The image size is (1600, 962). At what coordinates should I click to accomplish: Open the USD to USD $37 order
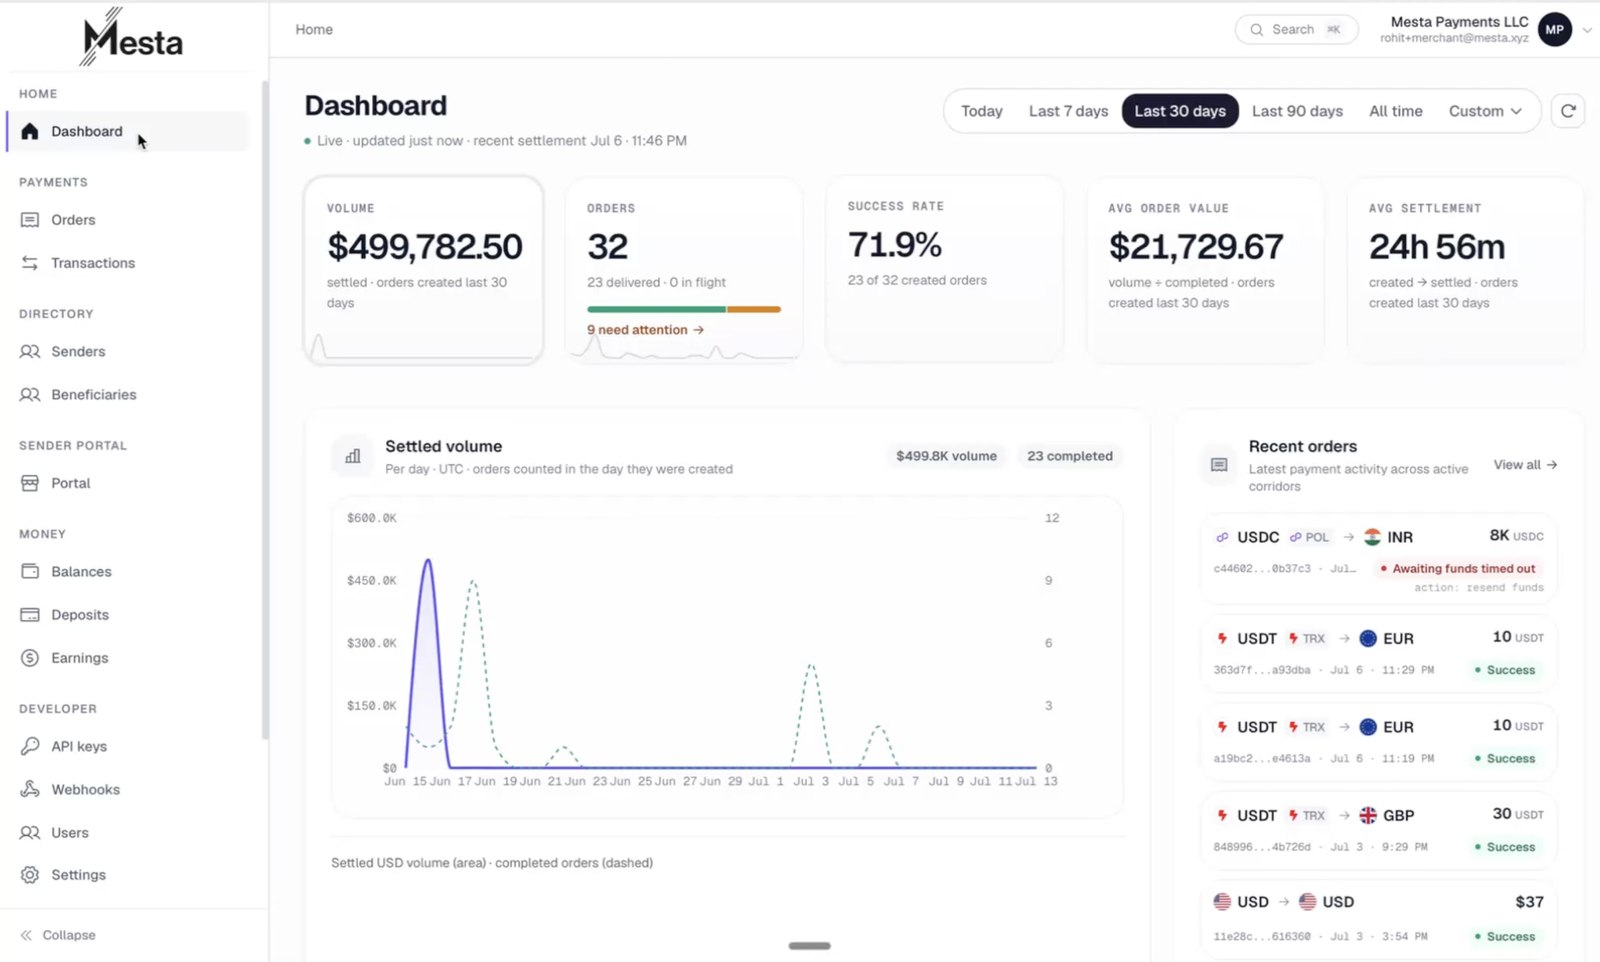(x=1378, y=919)
